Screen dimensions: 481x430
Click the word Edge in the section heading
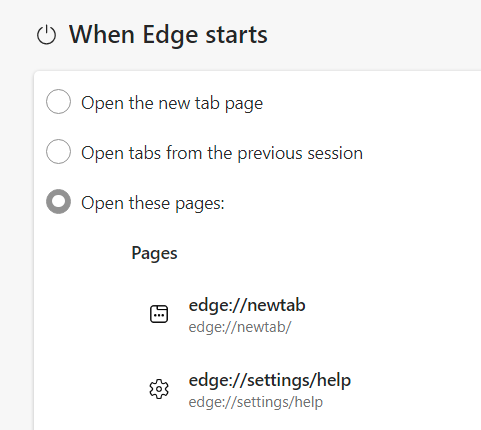[170, 35]
